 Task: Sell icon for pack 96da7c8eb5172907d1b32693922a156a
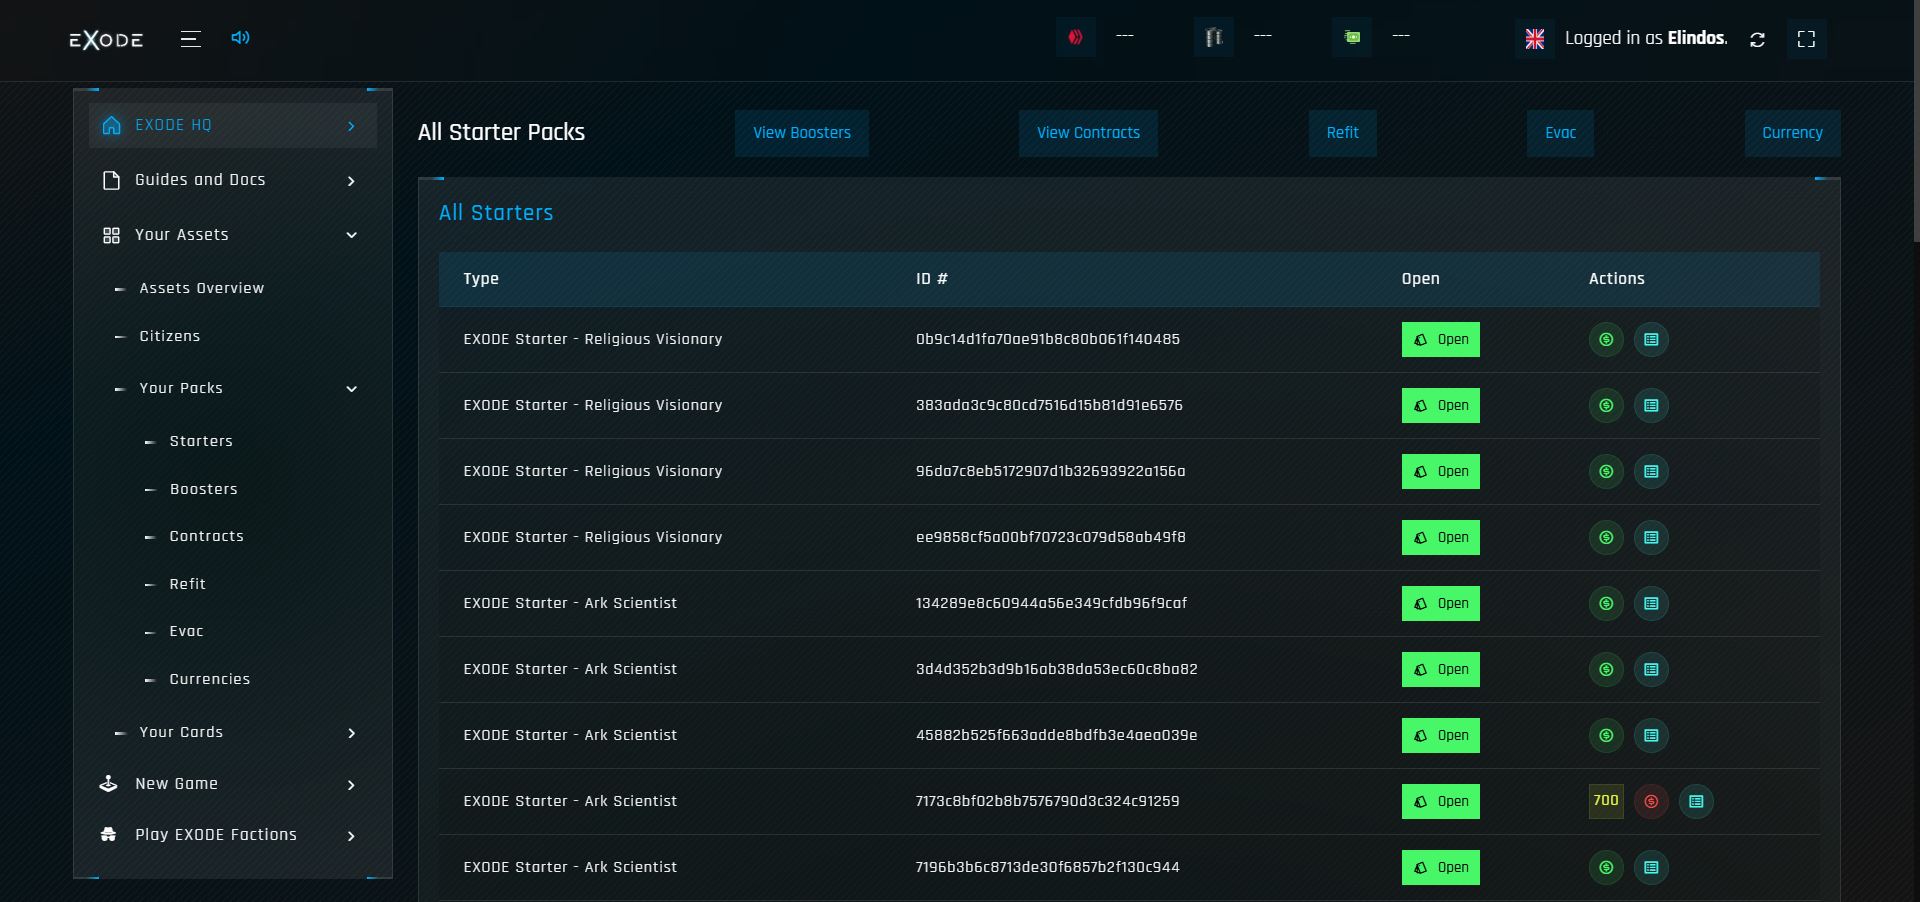click(1606, 472)
